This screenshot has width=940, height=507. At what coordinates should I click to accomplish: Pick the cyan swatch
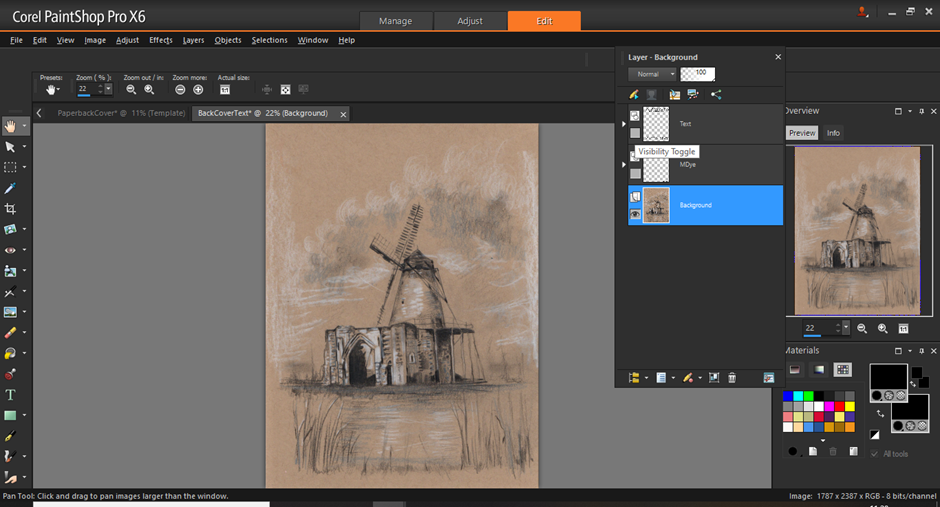798,396
